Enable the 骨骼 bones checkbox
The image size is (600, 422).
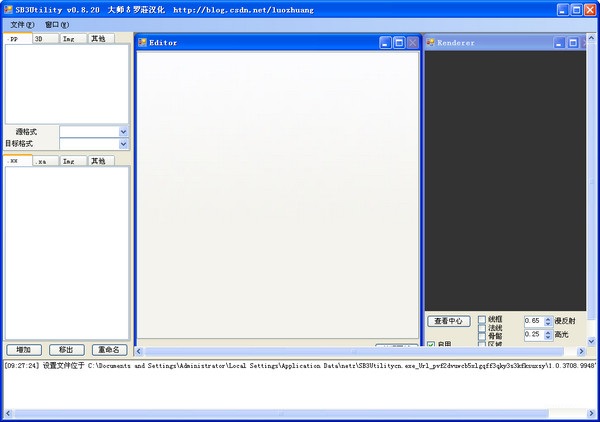tap(482, 336)
